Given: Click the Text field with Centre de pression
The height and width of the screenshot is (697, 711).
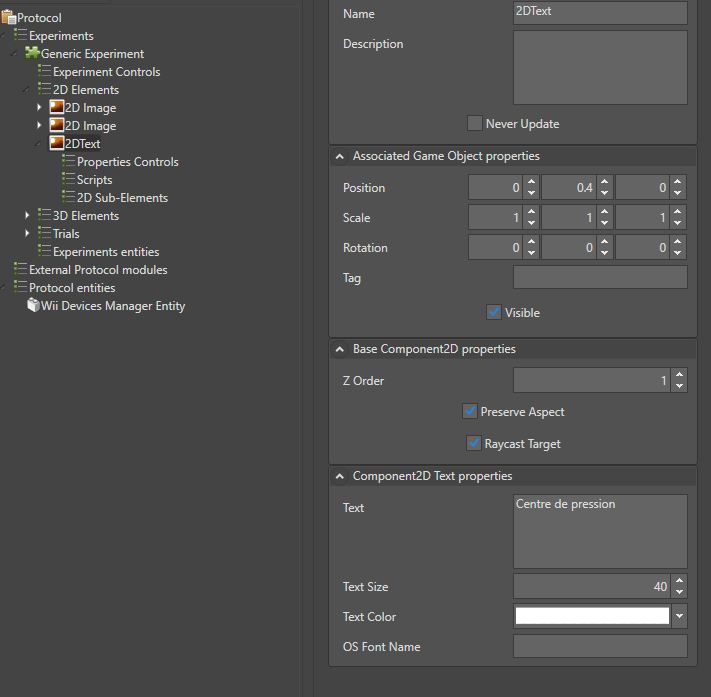Looking at the screenshot, I should point(600,531).
